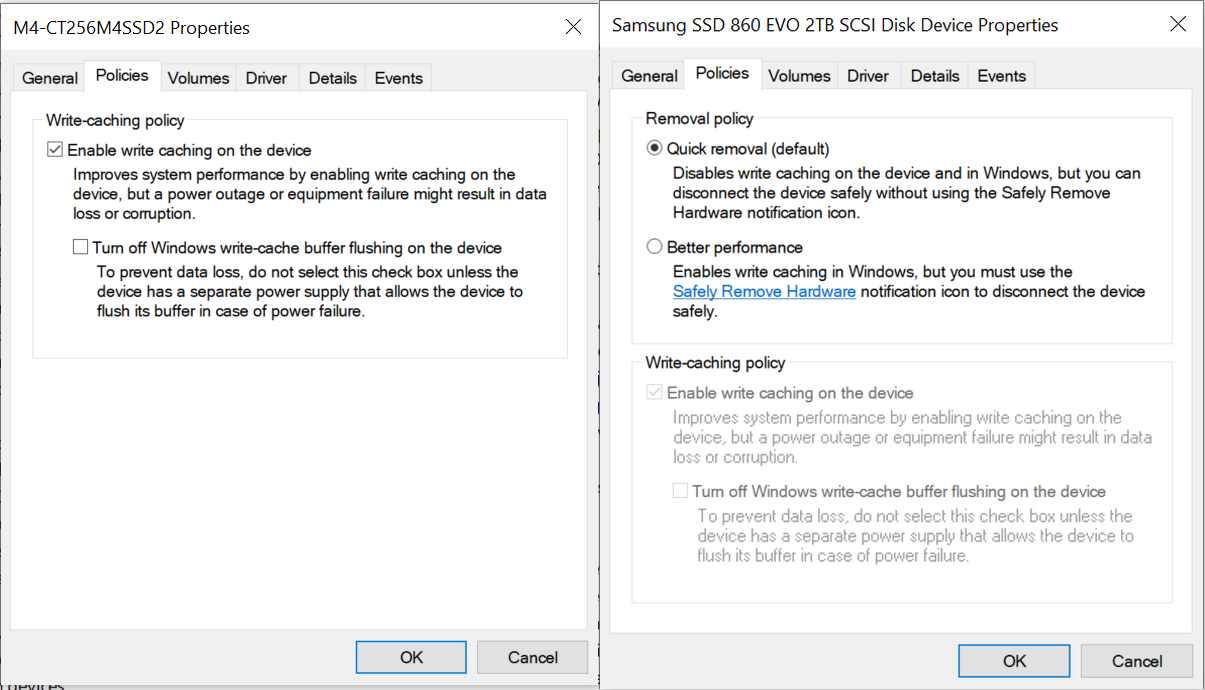This screenshot has width=1205, height=690.
Task: Uncheck Enable write caching in M4-CT256M4SSD2 window
Action: click(55, 151)
